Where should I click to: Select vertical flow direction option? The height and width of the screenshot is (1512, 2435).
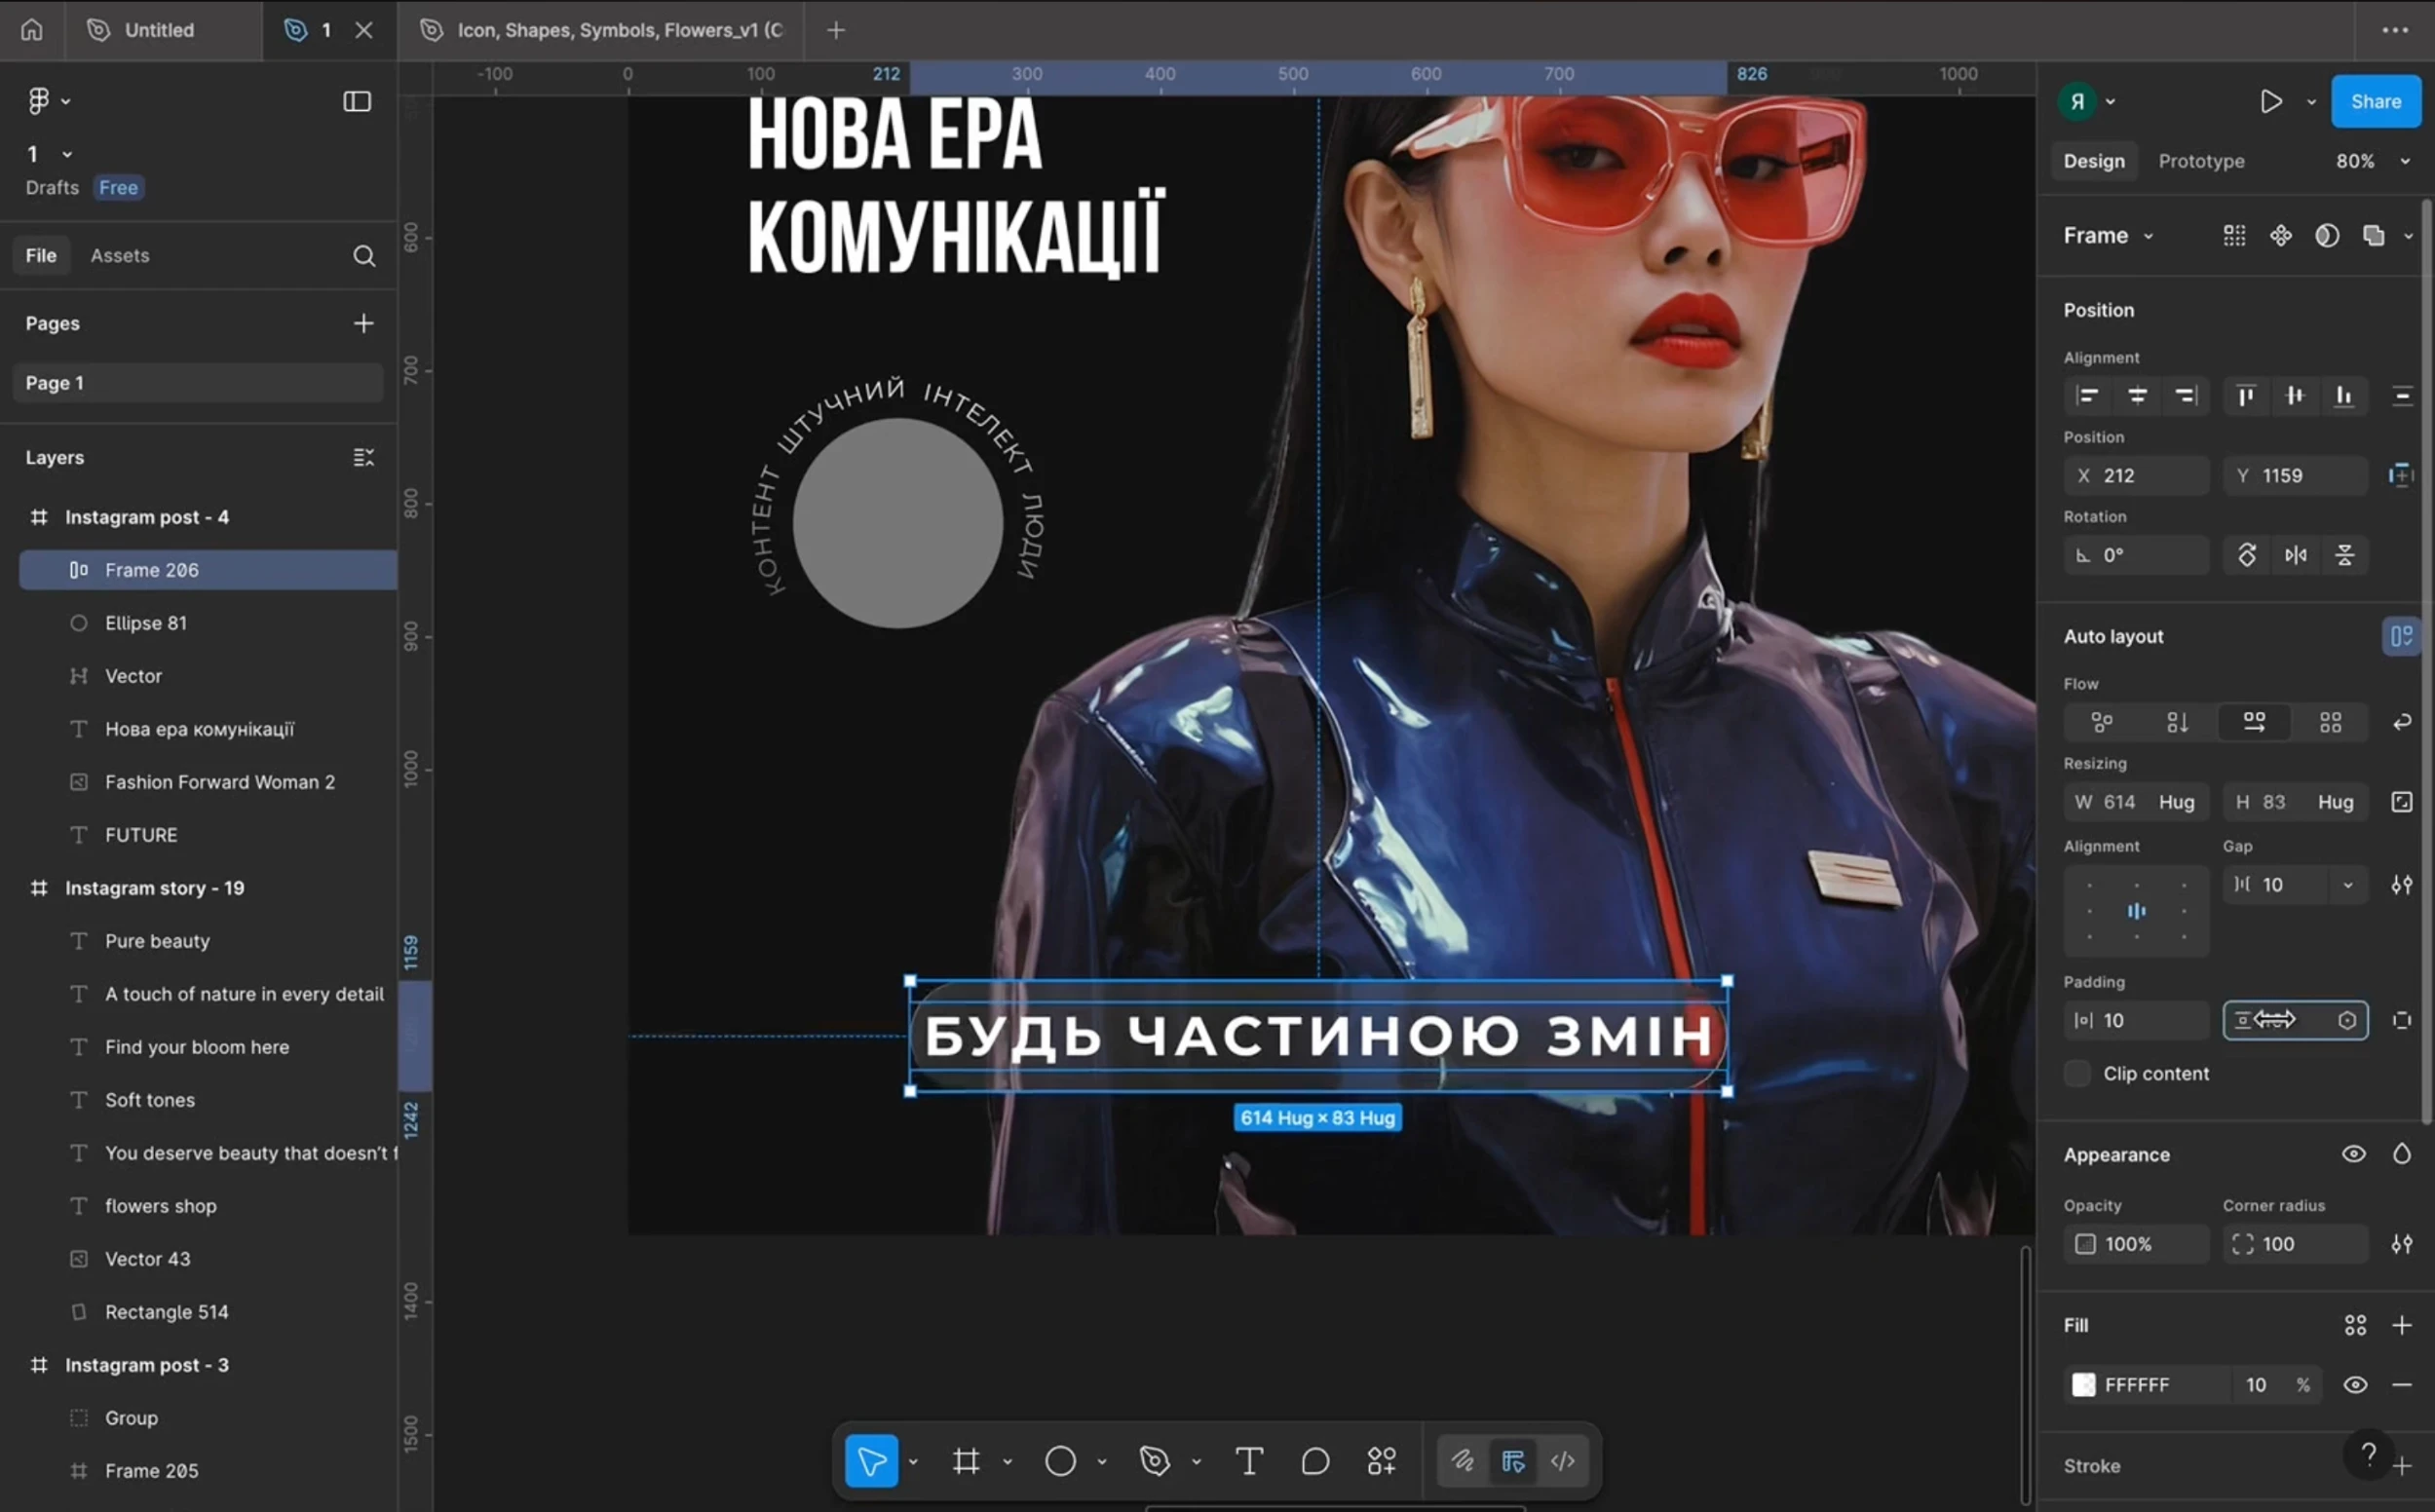click(2178, 722)
